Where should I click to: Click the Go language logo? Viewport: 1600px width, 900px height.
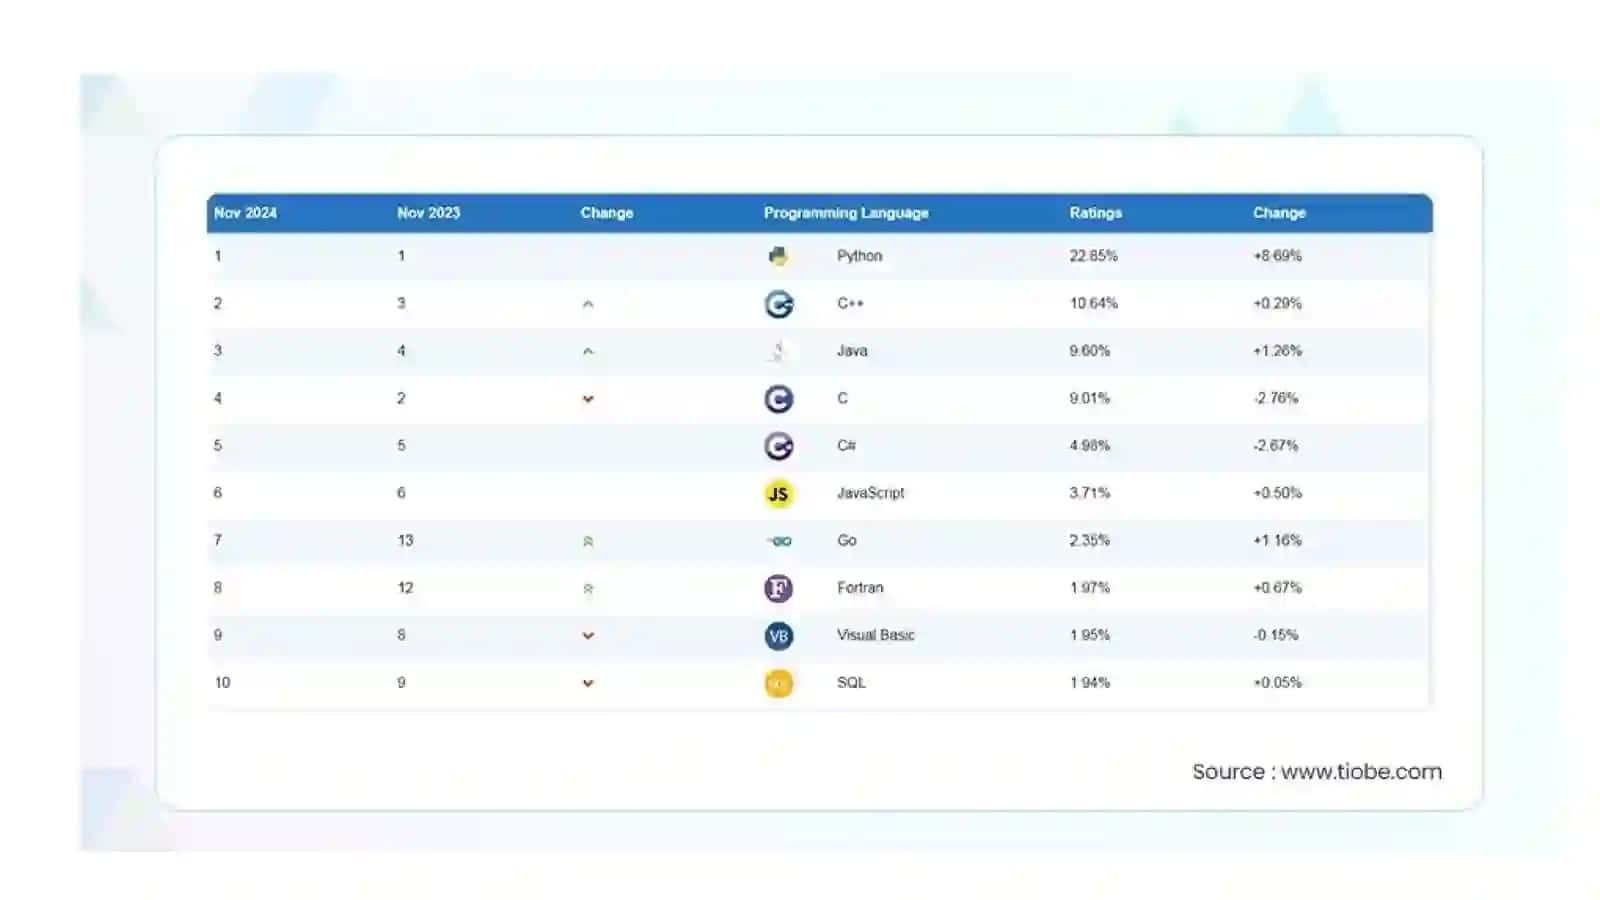[779, 541]
